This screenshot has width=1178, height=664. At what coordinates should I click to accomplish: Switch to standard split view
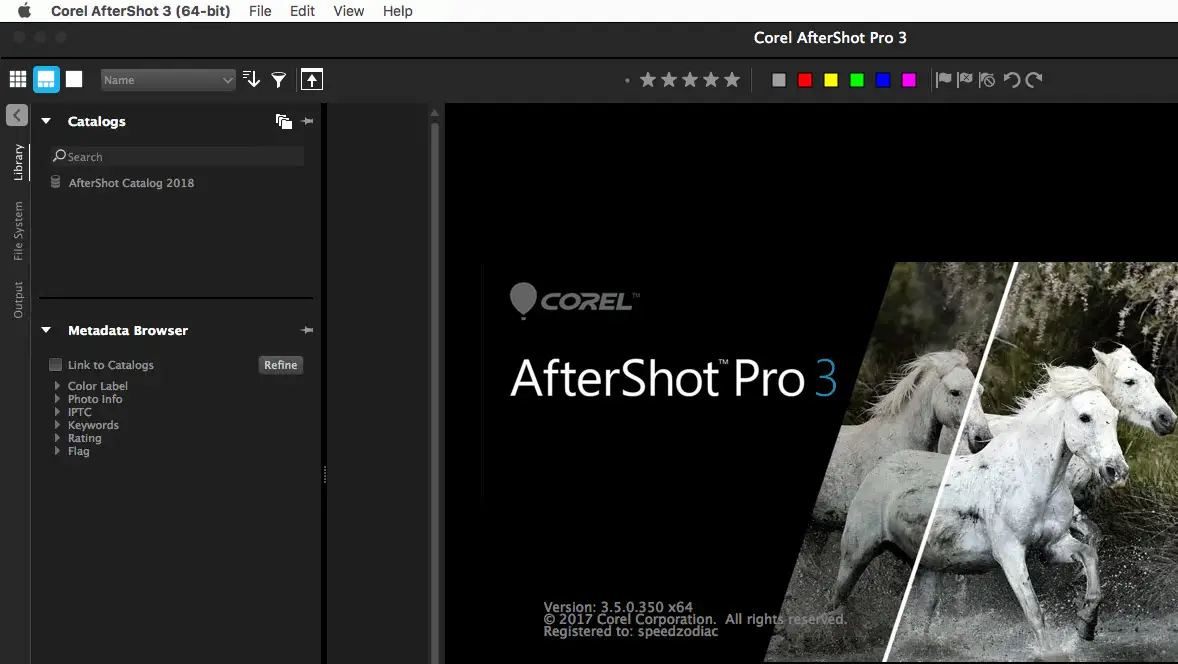click(46, 80)
